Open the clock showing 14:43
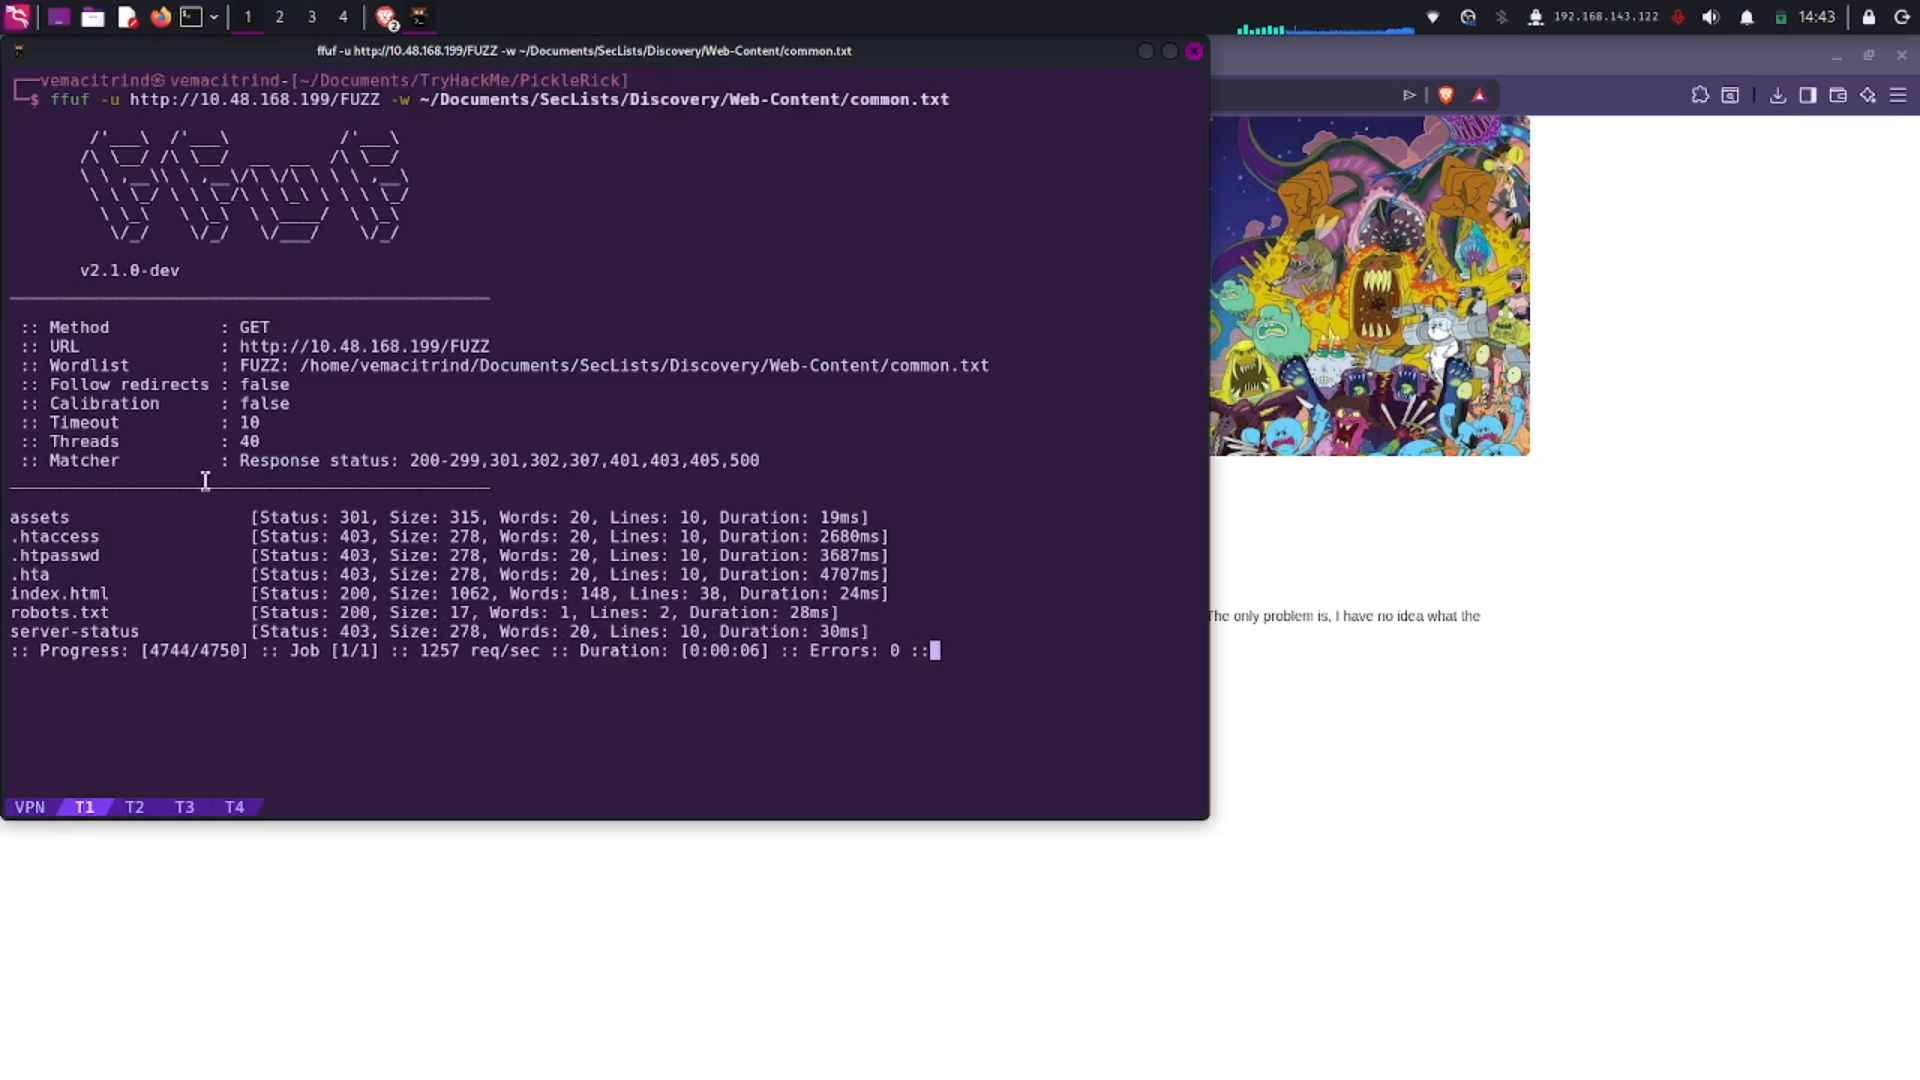This screenshot has height=1080, width=1920. point(1817,17)
